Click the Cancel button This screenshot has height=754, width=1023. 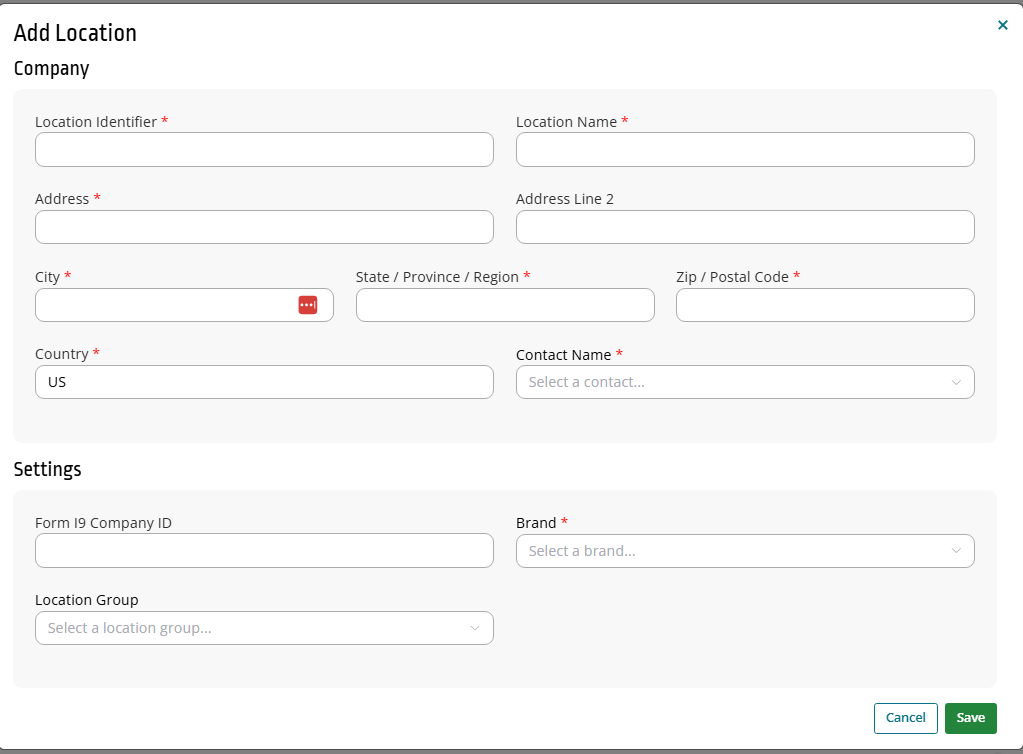point(905,718)
